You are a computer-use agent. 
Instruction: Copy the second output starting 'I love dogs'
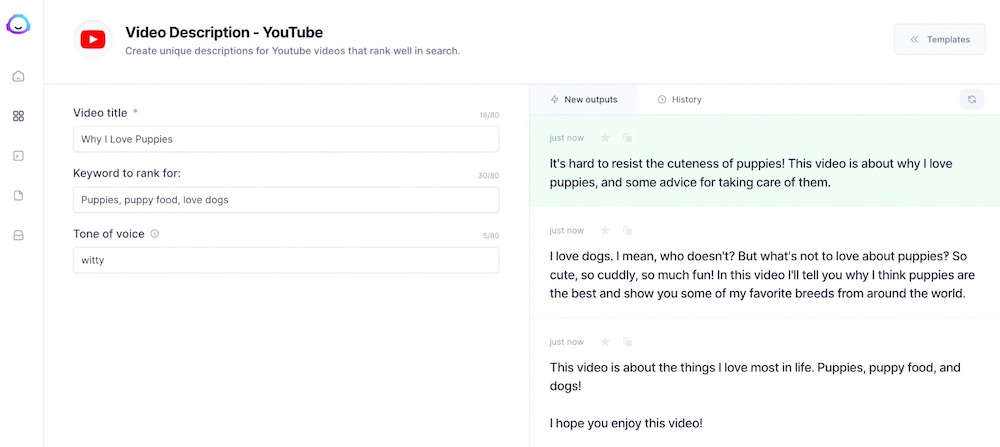627,231
